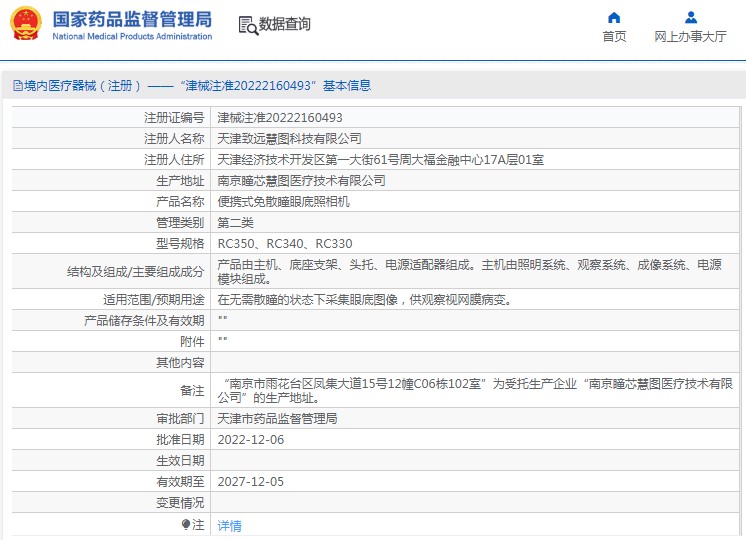
Task: Click the 其他内容 row label
Action: click(180, 363)
